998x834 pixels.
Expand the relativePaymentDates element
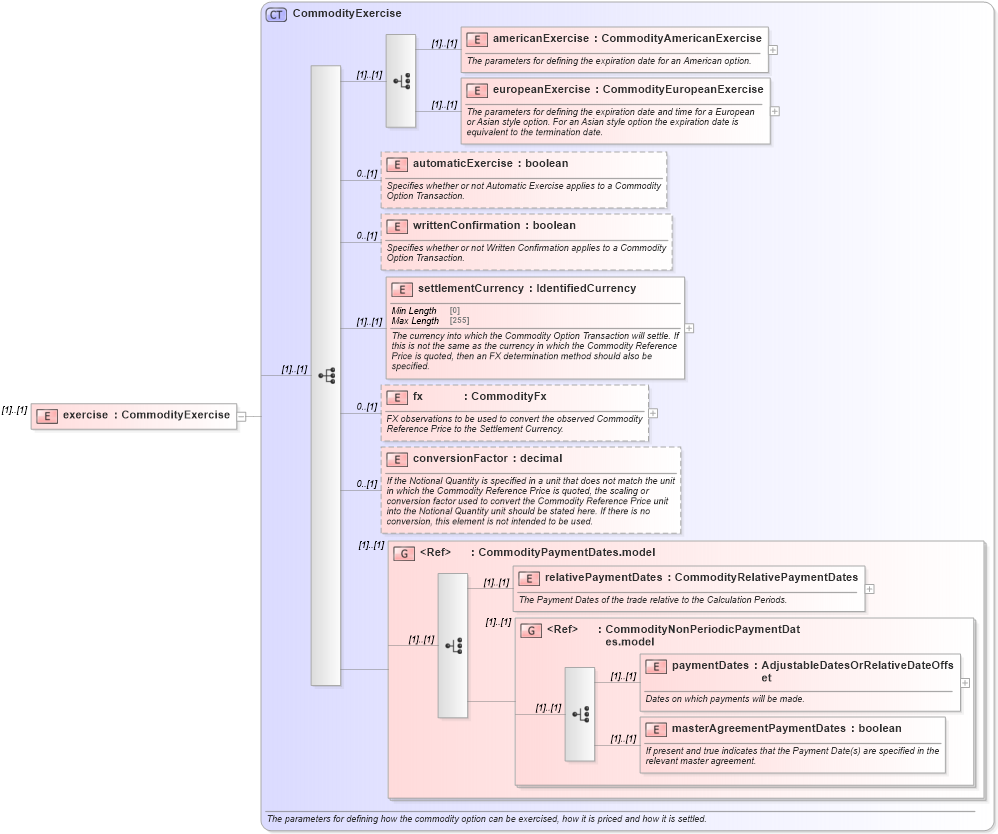pyautogui.click(x=868, y=590)
